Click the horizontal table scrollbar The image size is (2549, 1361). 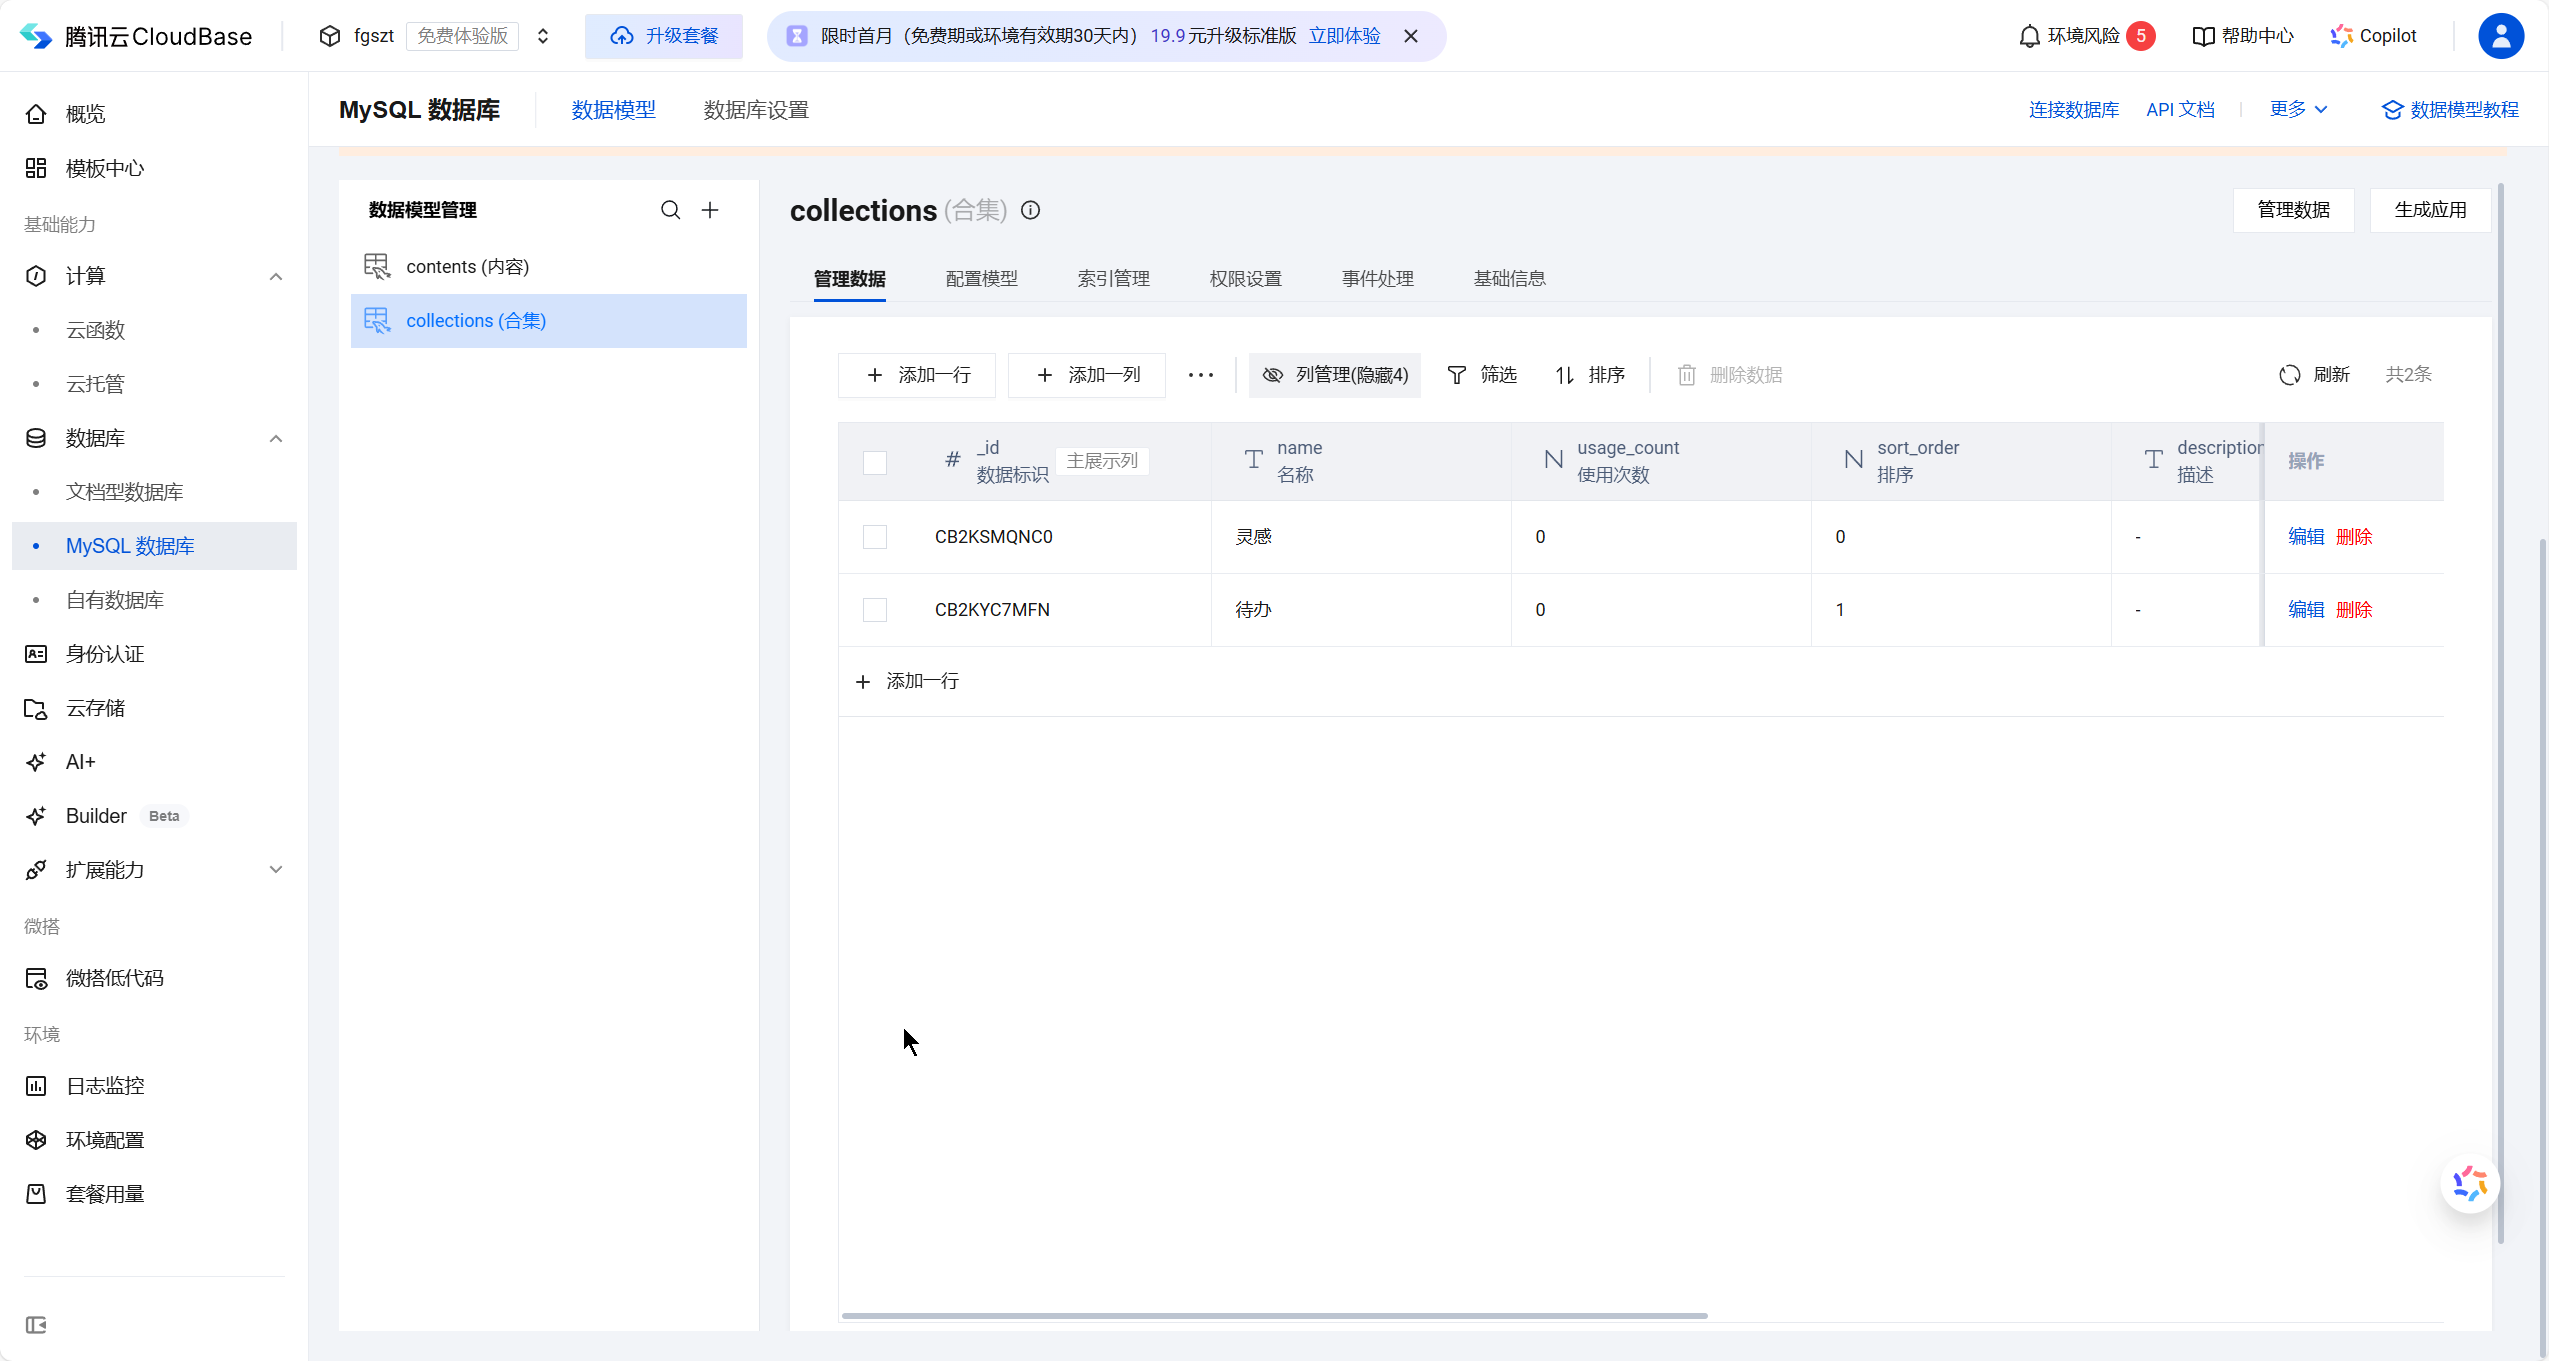pyautogui.click(x=1274, y=1316)
